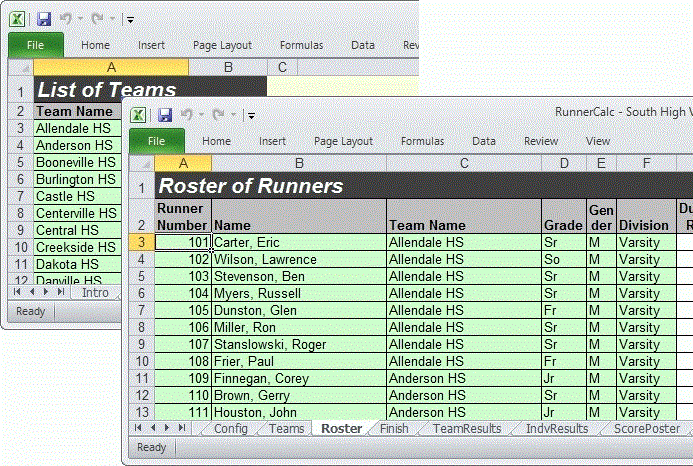Open redo history dropdown in Teams window
Screen dimensions: 693x466
(x=112, y=19)
